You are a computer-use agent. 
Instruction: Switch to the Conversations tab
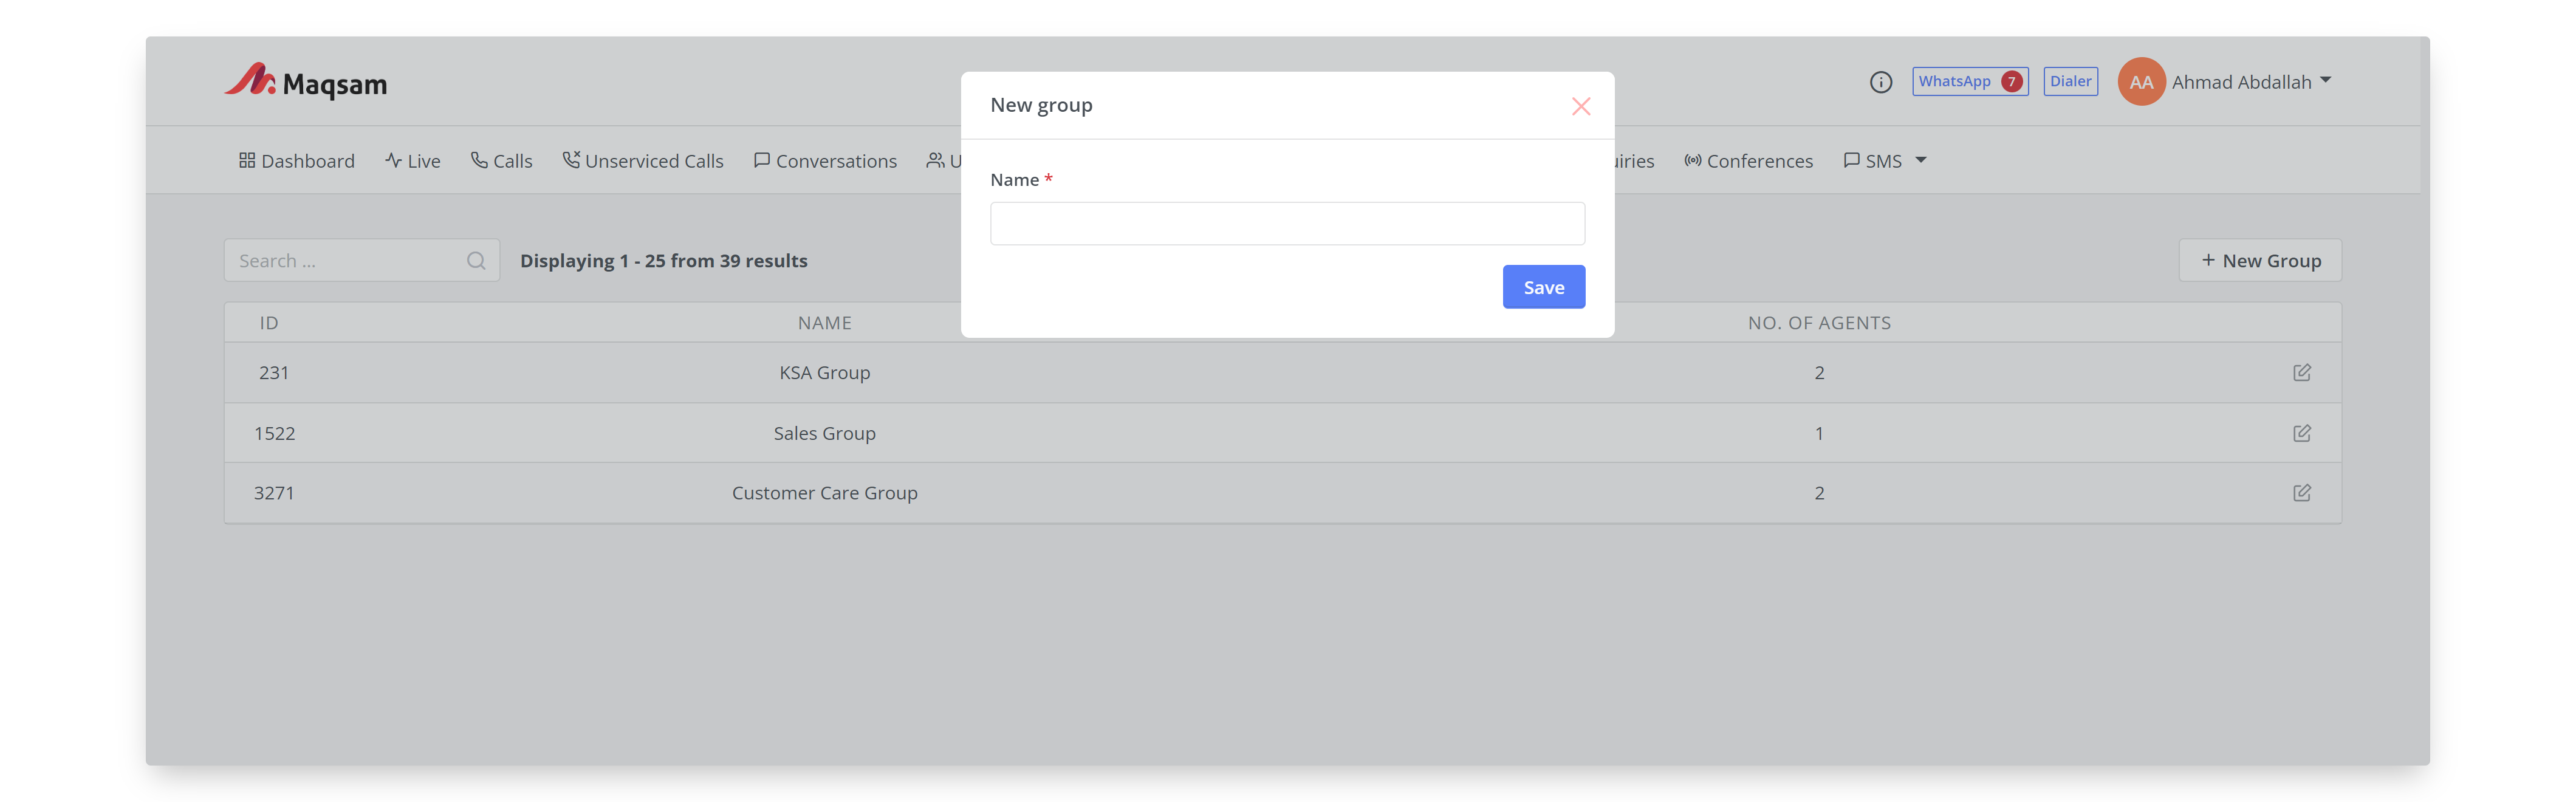coord(826,161)
